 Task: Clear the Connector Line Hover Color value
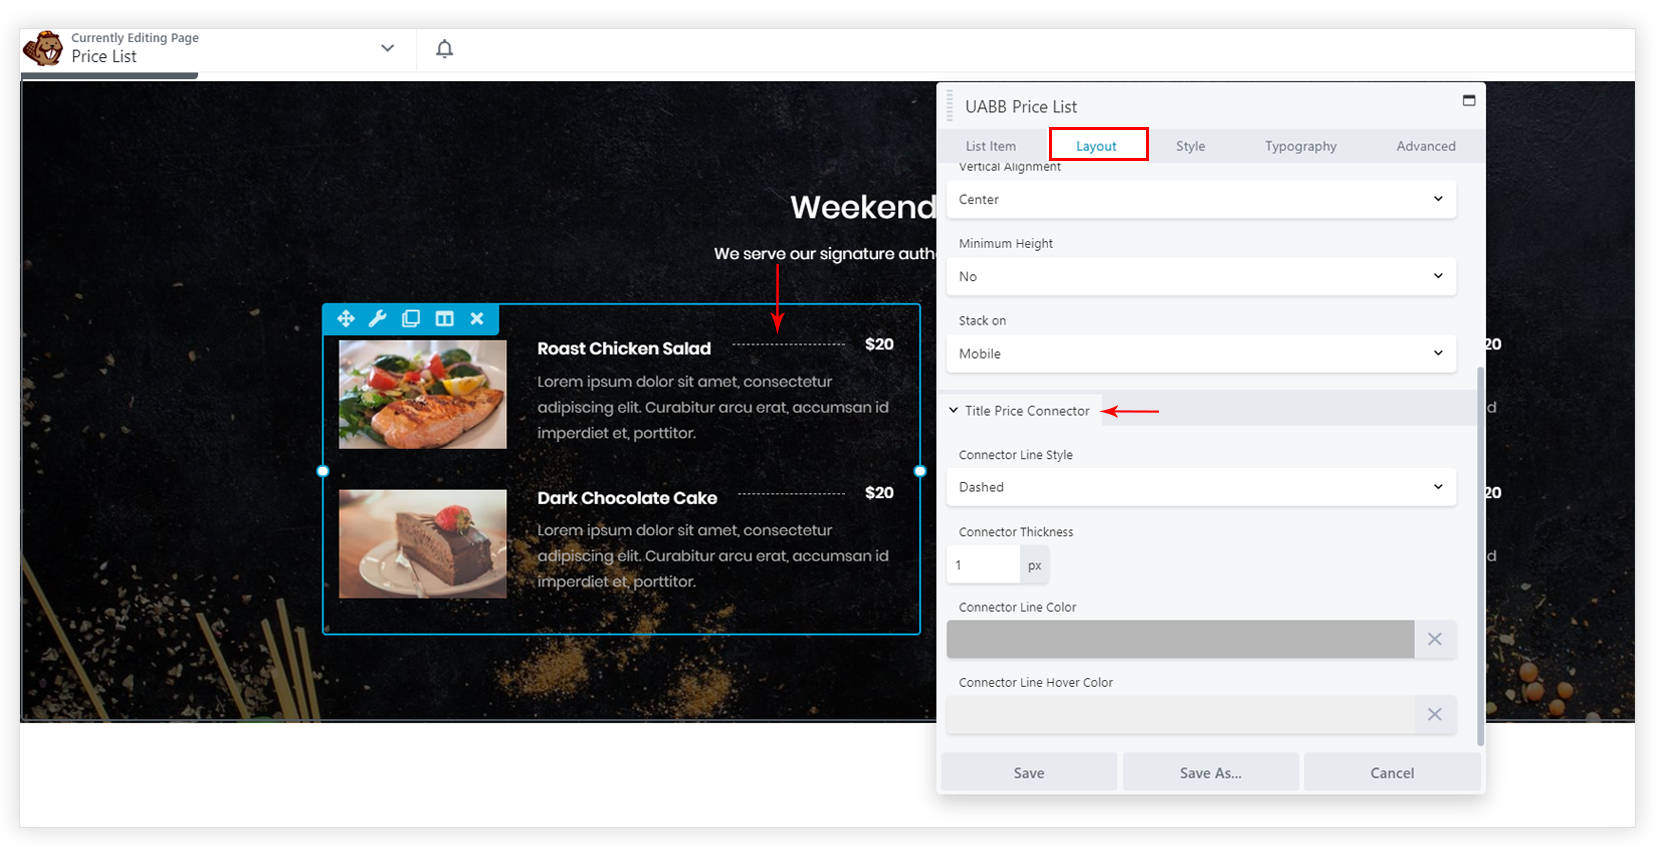click(x=1435, y=714)
